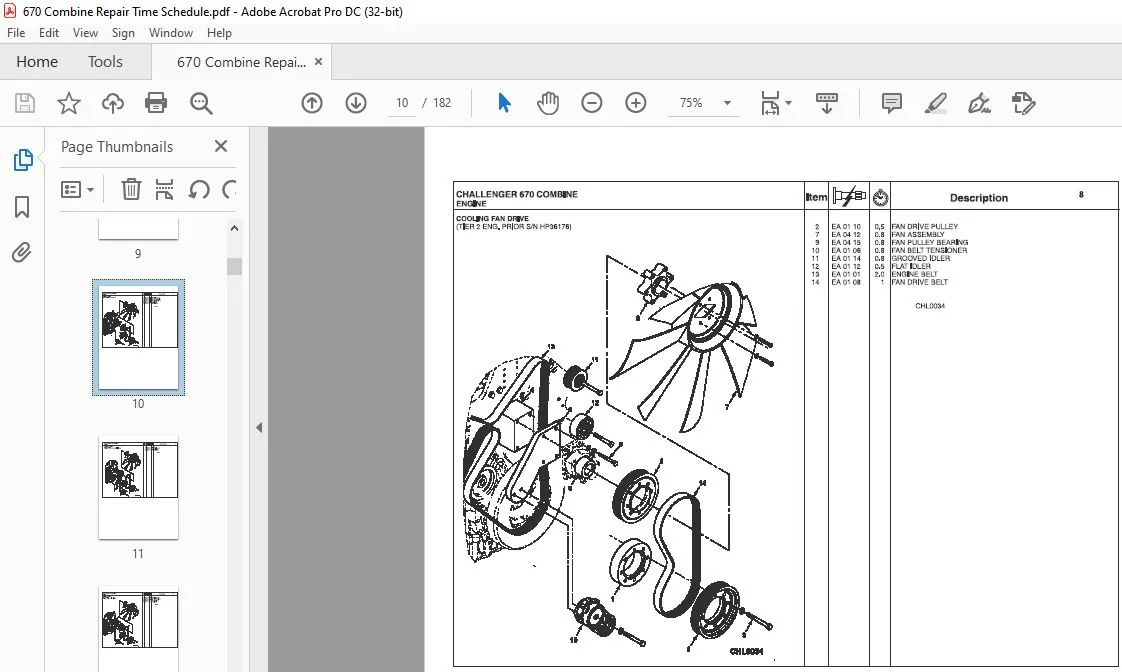Screen dimensions: 1122x672
Task: Click the Description column header
Action: tap(979, 198)
